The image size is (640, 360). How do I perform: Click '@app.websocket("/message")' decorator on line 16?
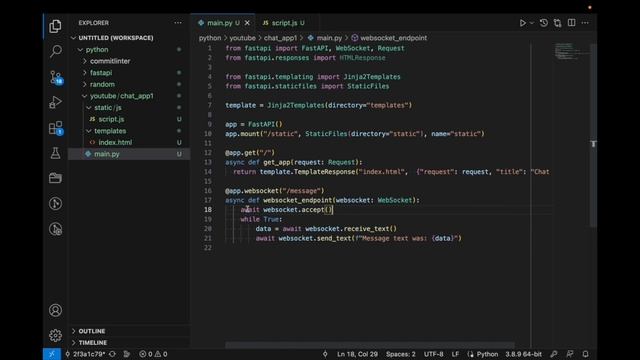(274, 191)
